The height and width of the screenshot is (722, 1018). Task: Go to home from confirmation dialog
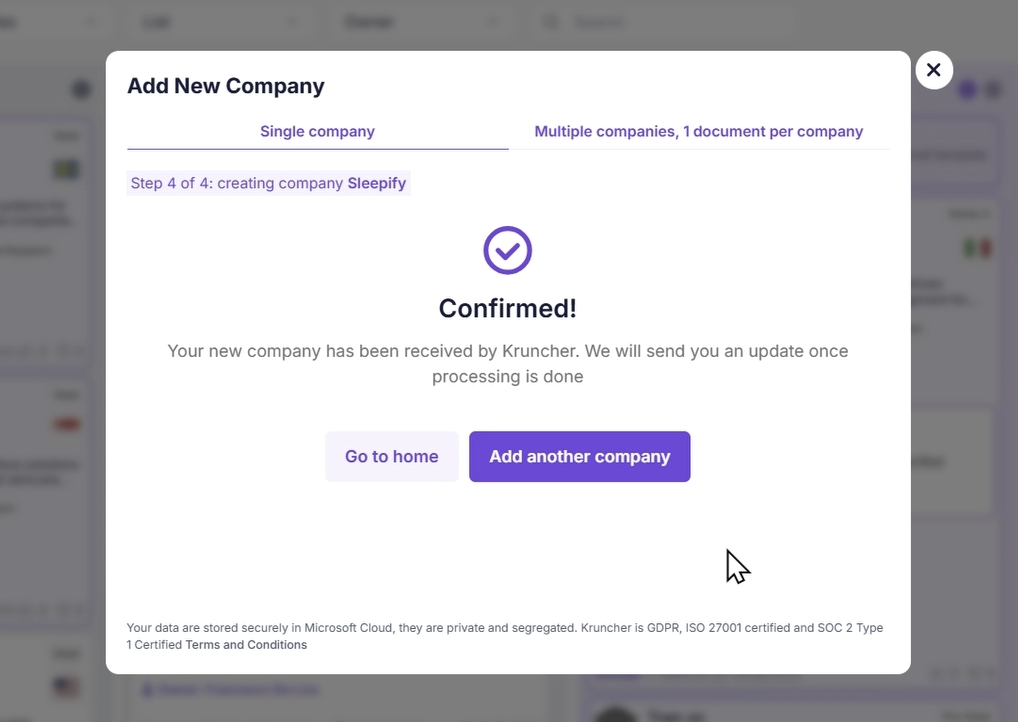point(391,456)
